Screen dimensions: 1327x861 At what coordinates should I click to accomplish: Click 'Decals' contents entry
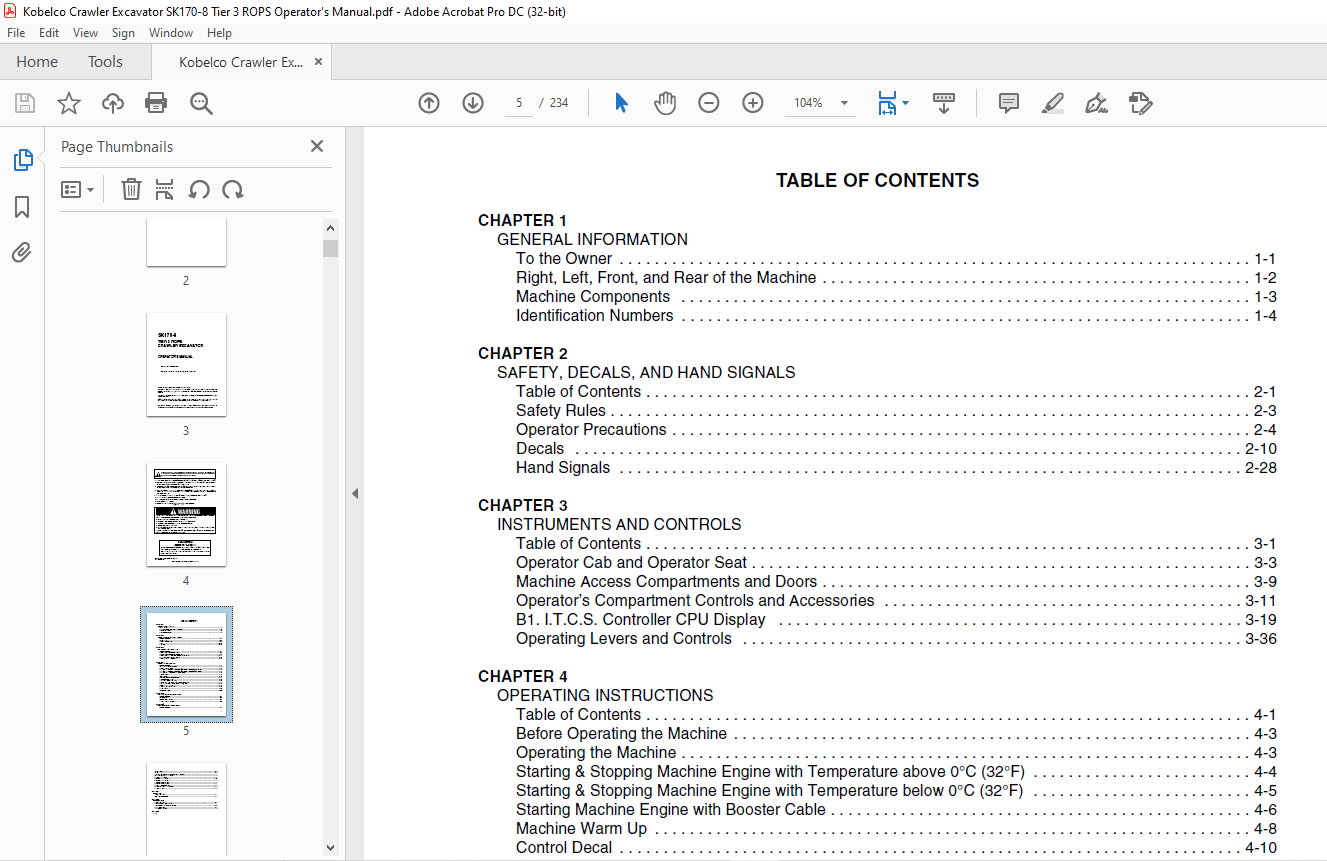pyautogui.click(x=540, y=449)
